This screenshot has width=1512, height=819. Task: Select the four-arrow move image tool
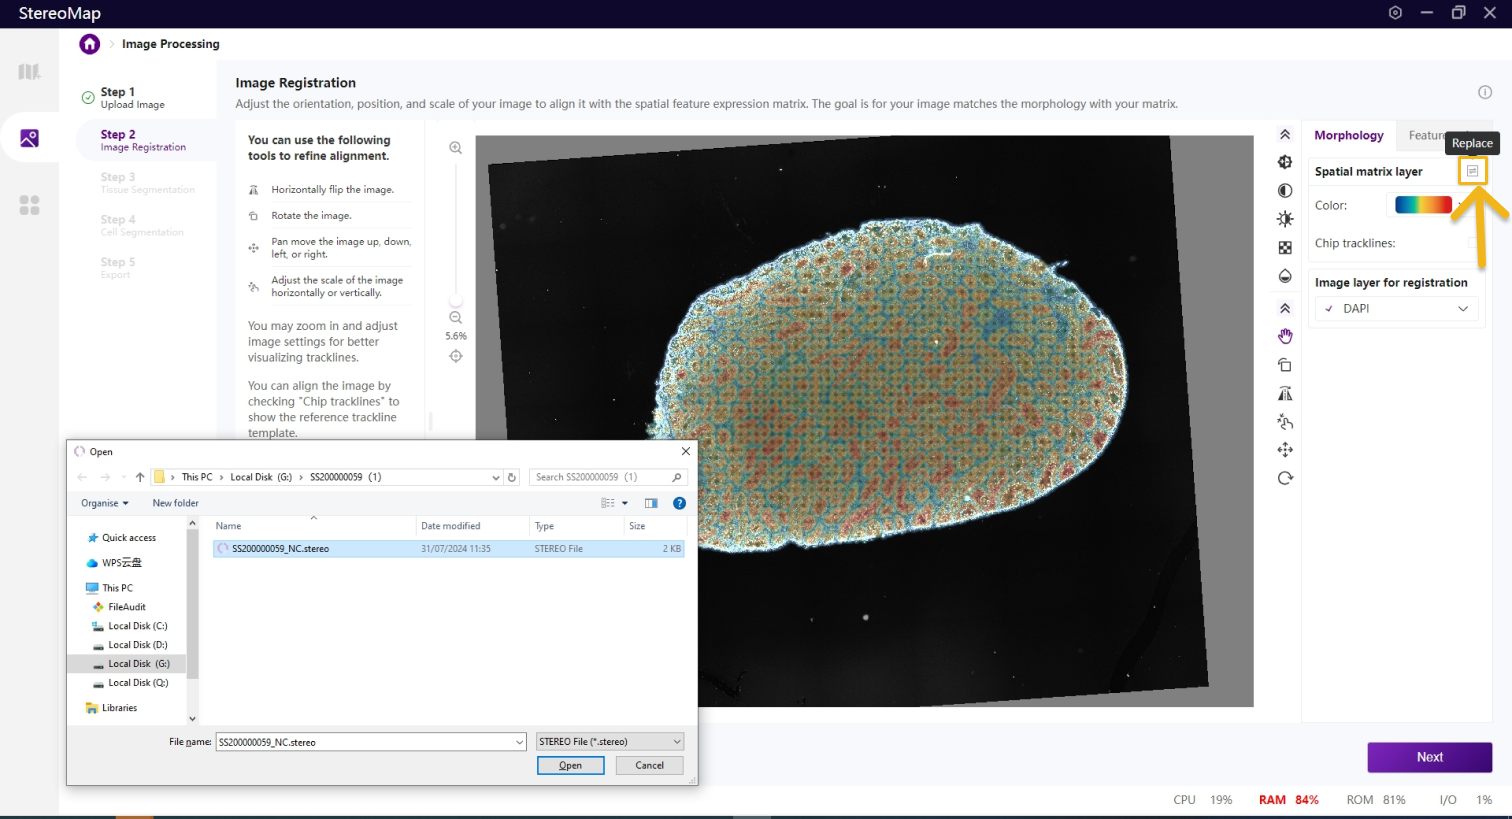click(x=1285, y=450)
